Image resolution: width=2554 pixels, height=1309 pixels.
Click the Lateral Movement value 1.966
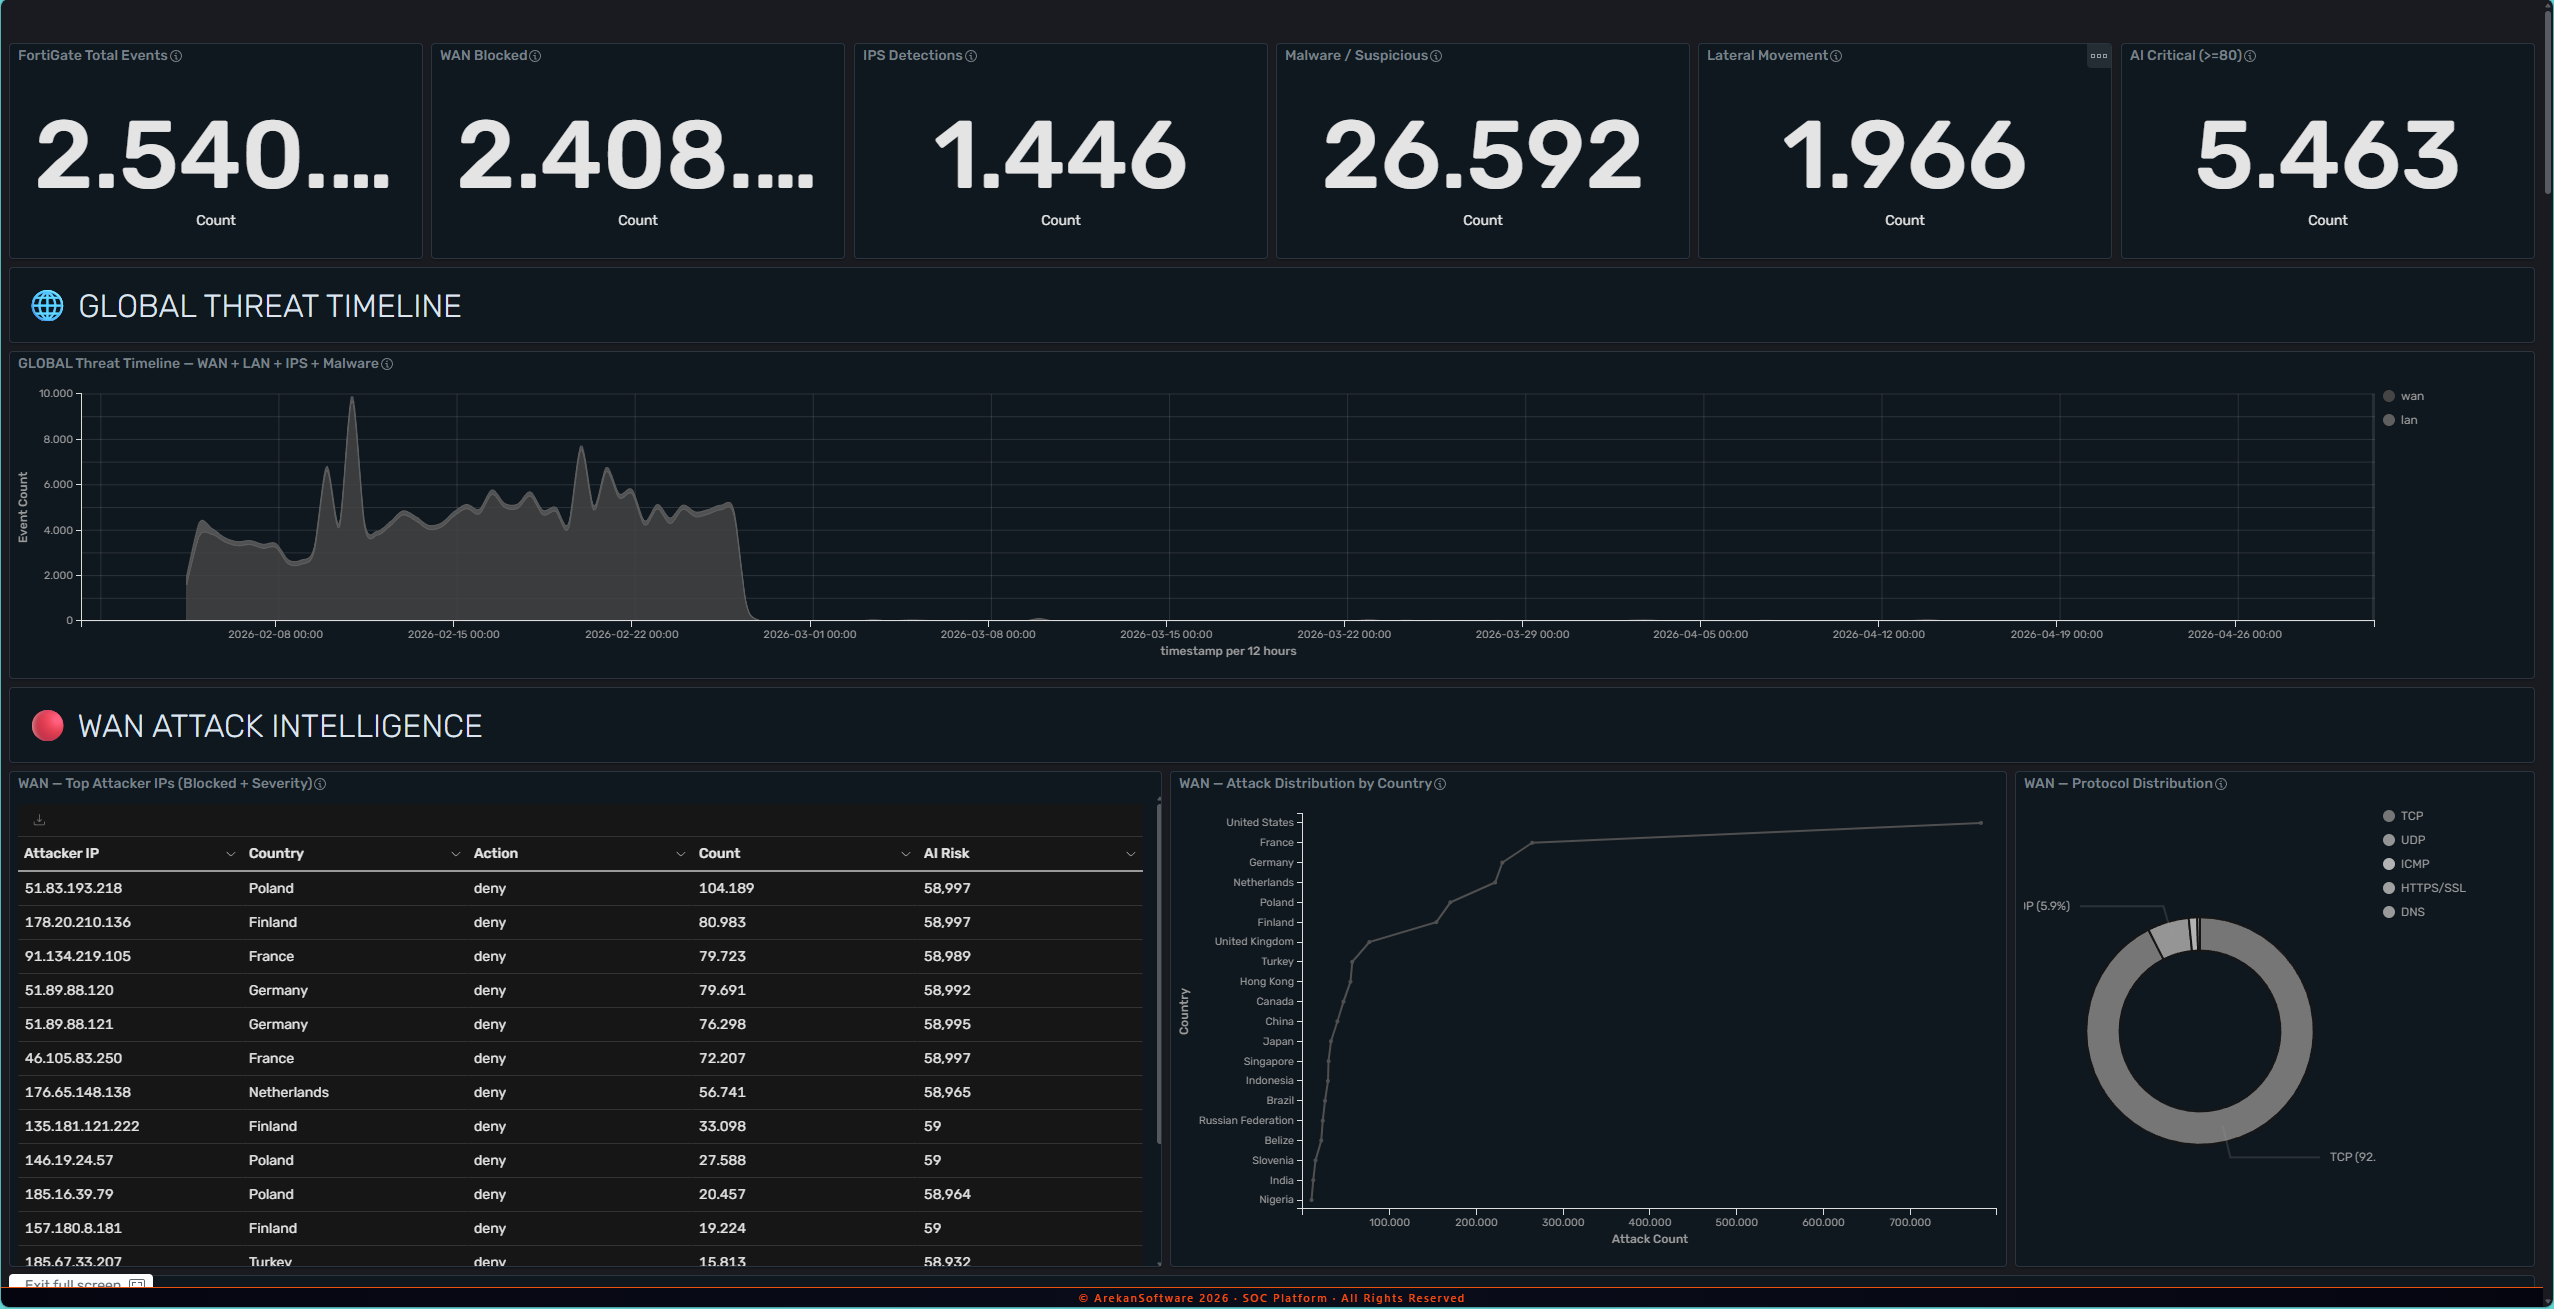pos(1904,155)
